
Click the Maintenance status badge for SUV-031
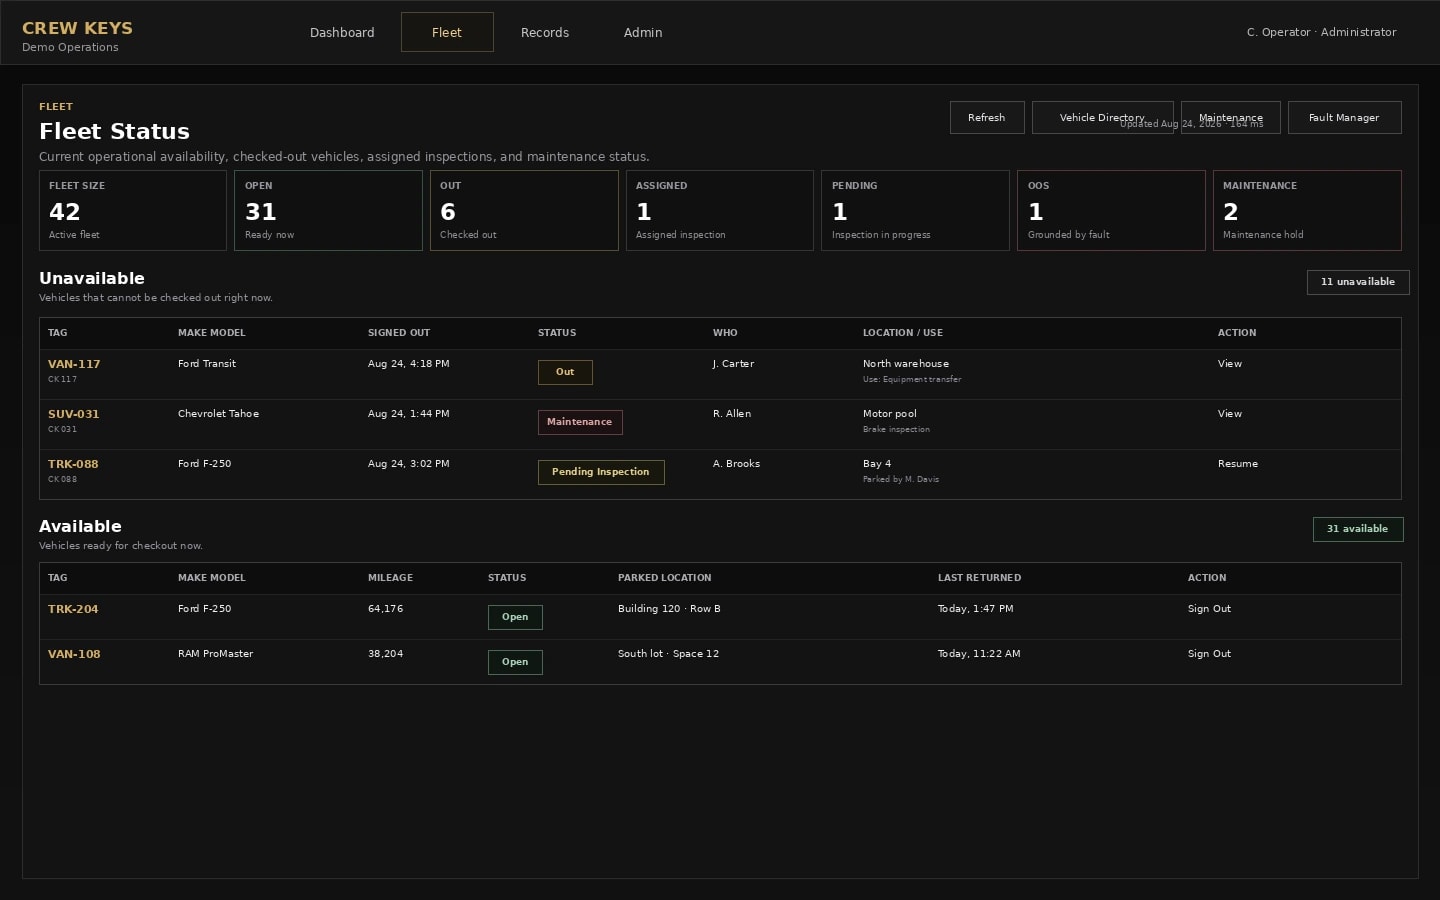580,422
